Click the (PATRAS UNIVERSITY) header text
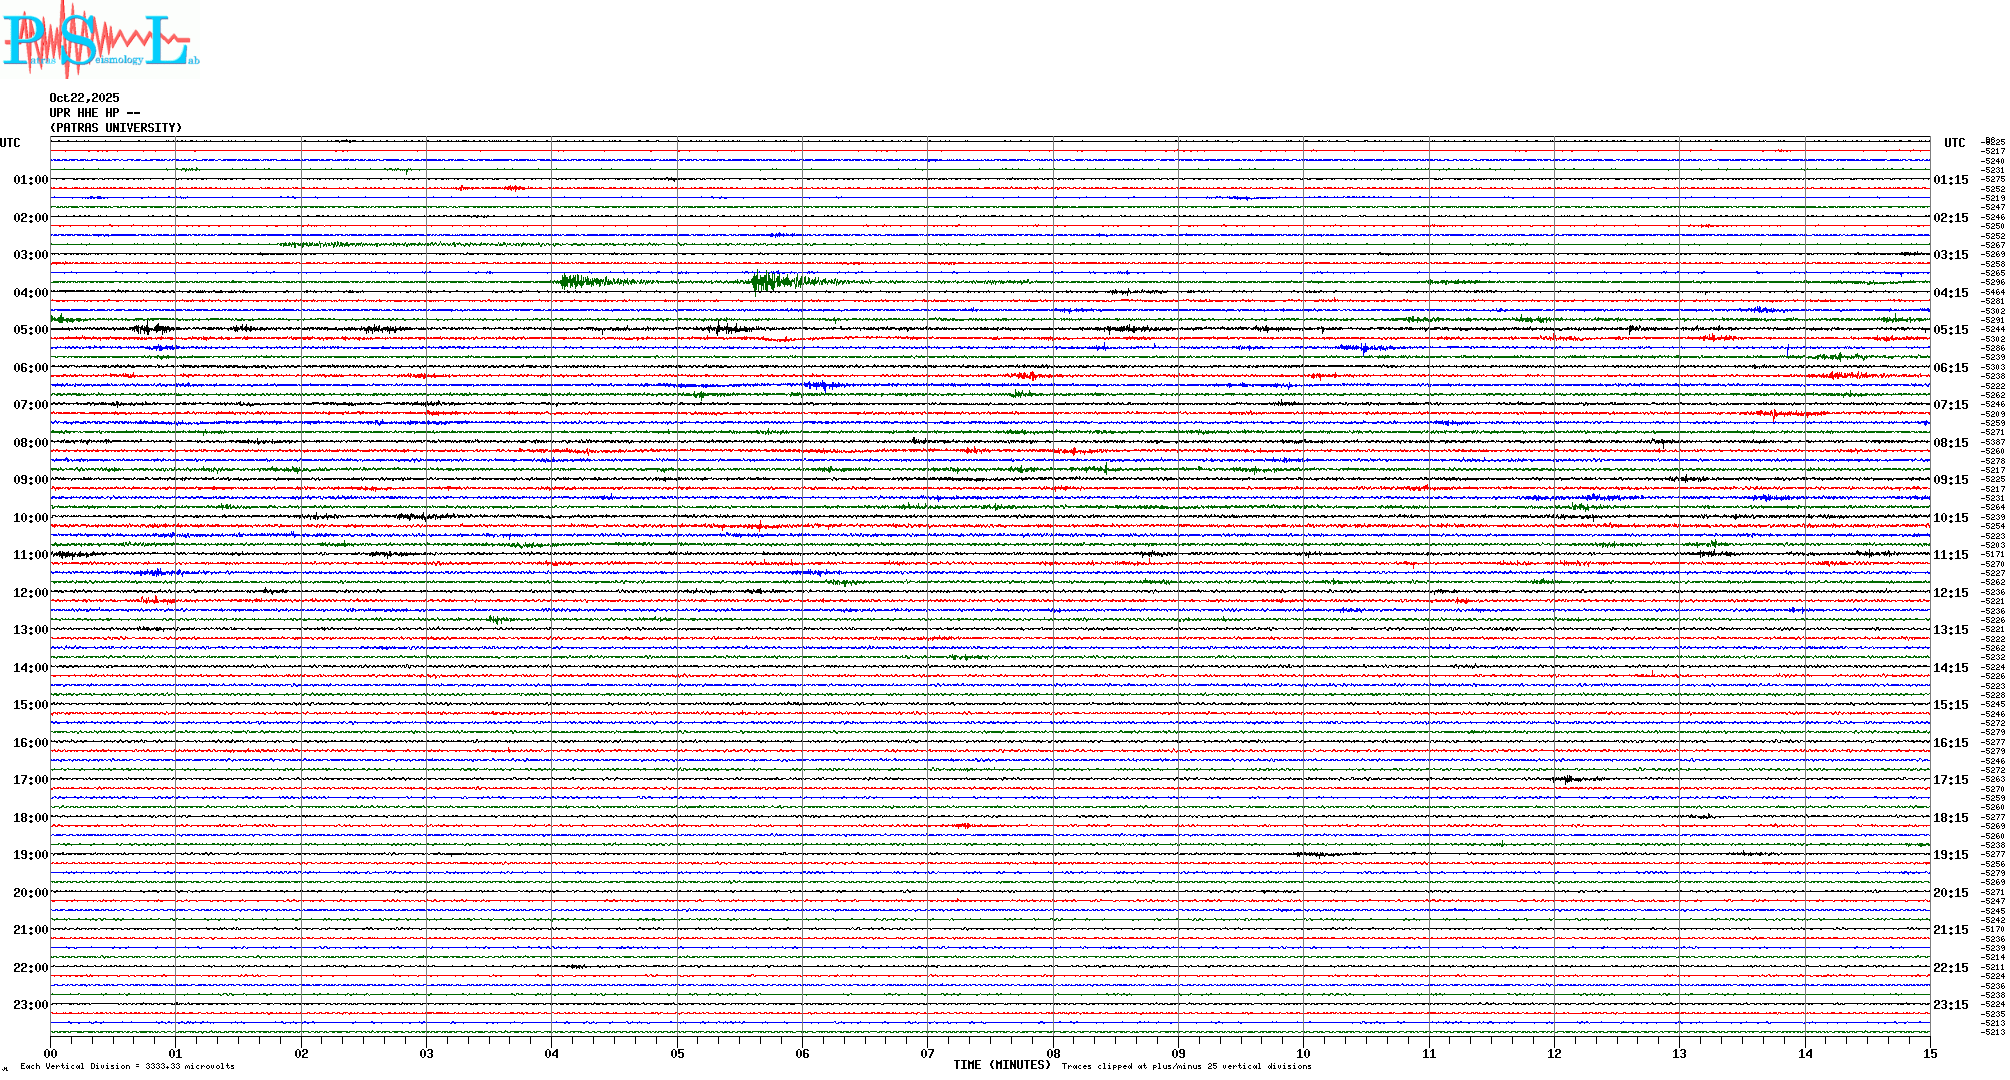The width and height of the screenshot is (2010, 1080). click(116, 128)
